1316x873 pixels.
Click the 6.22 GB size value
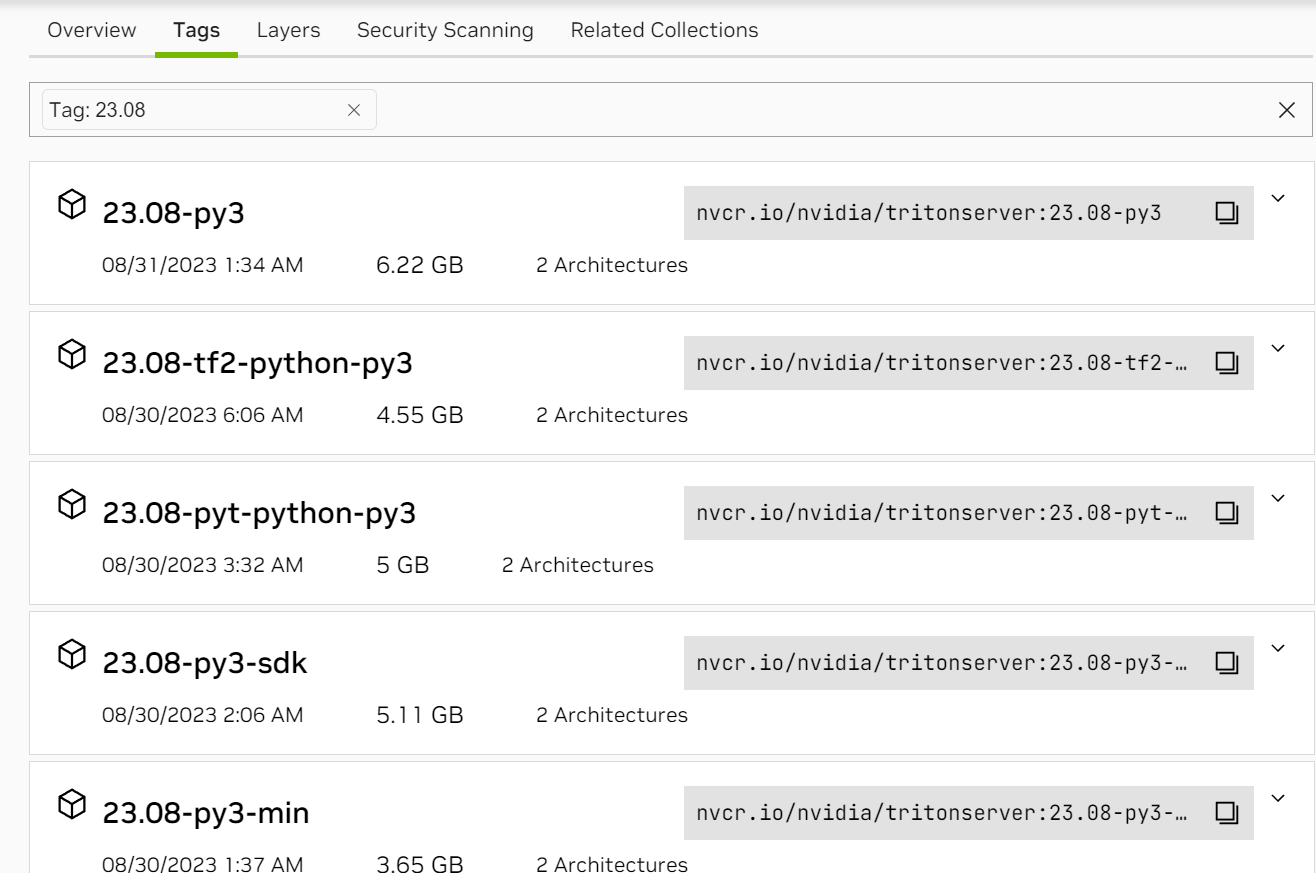(420, 266)
